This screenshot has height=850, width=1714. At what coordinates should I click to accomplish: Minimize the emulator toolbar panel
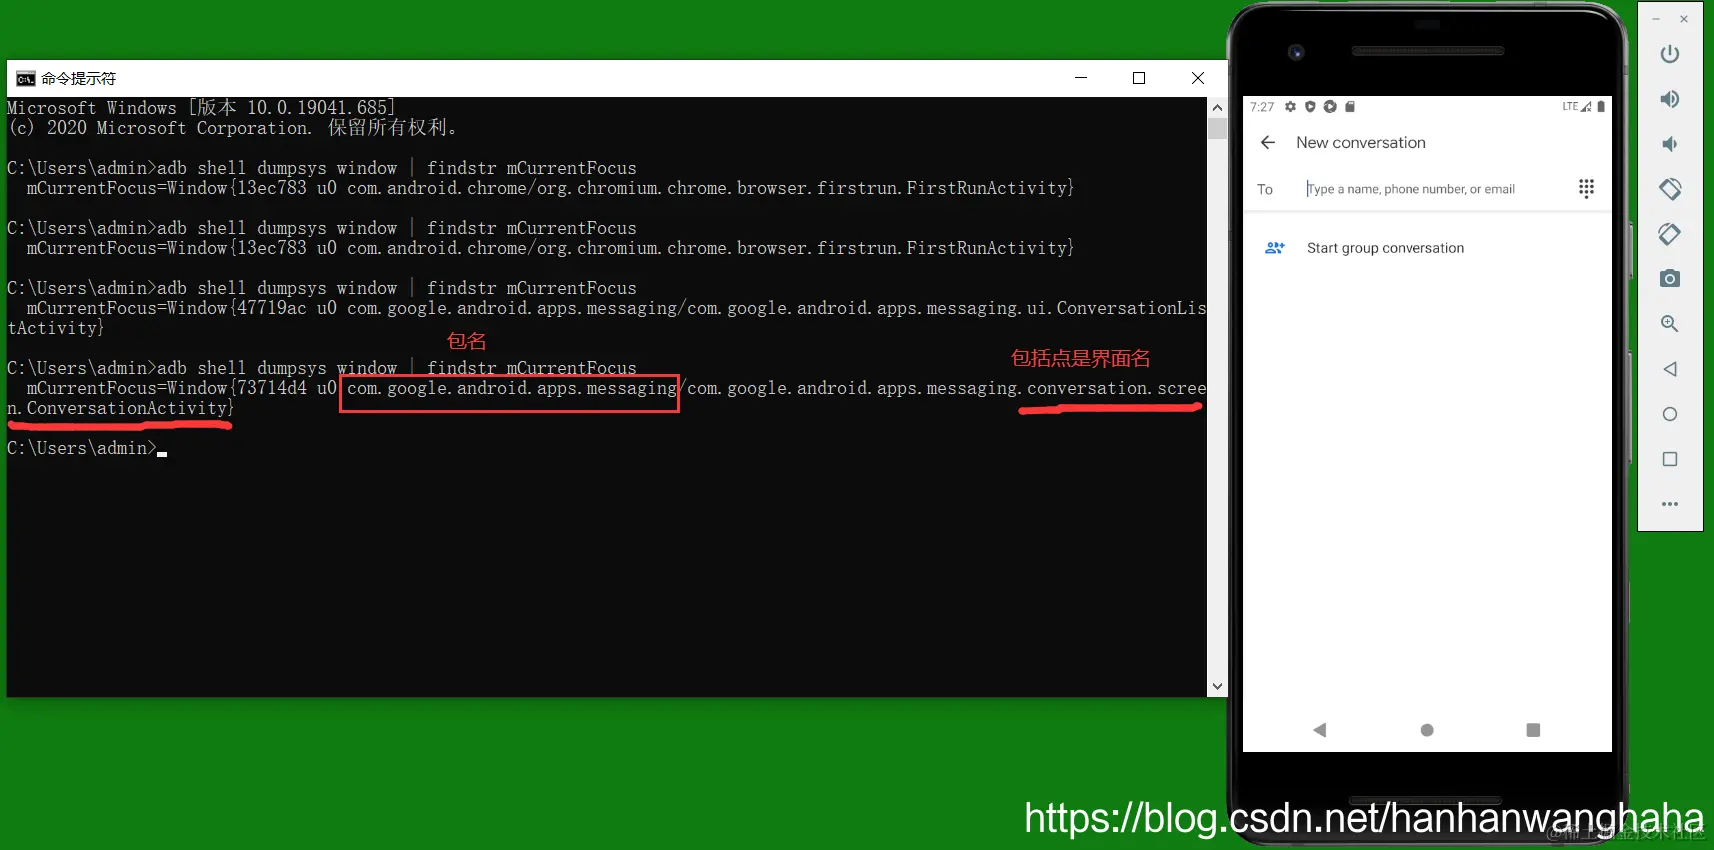pos(1656,19)
